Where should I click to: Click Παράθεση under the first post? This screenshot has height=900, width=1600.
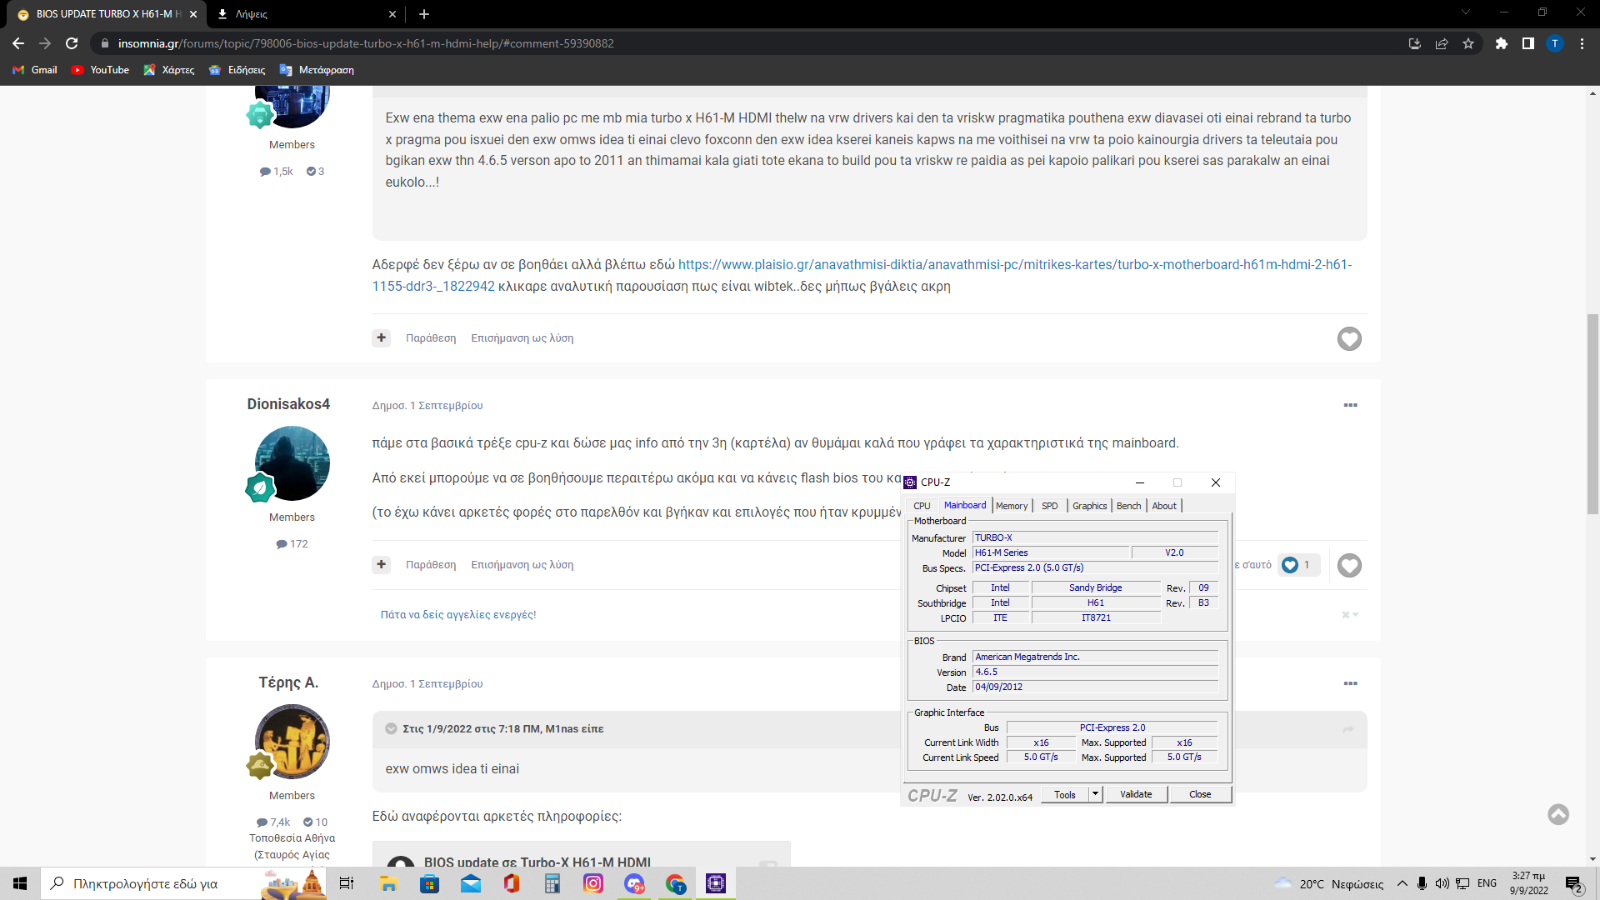click(x=431, y=338)
